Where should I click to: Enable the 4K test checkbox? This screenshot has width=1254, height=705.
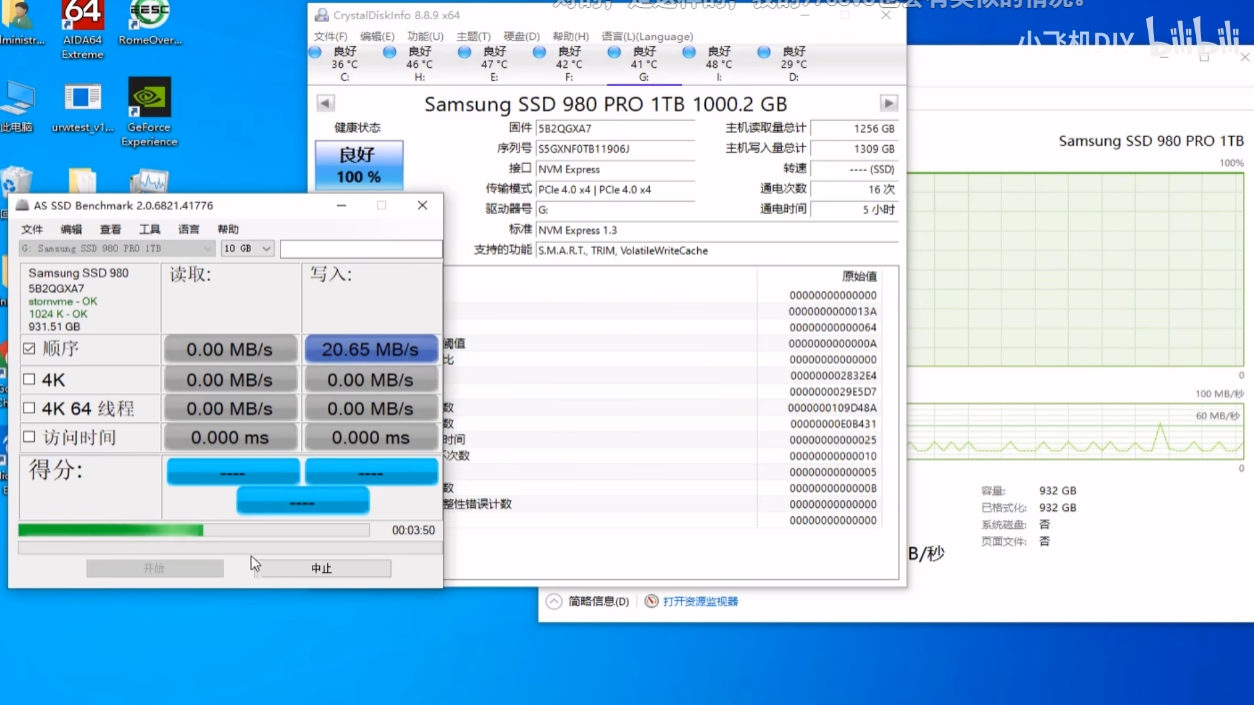29,379
